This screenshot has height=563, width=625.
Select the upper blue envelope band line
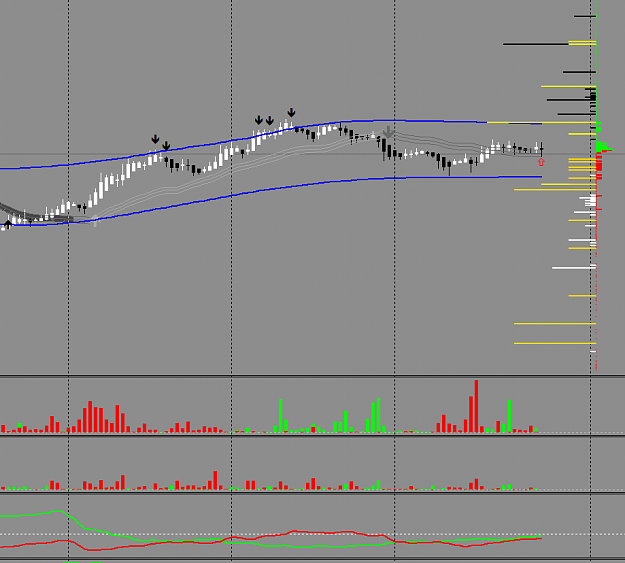(x=271, y=136)
